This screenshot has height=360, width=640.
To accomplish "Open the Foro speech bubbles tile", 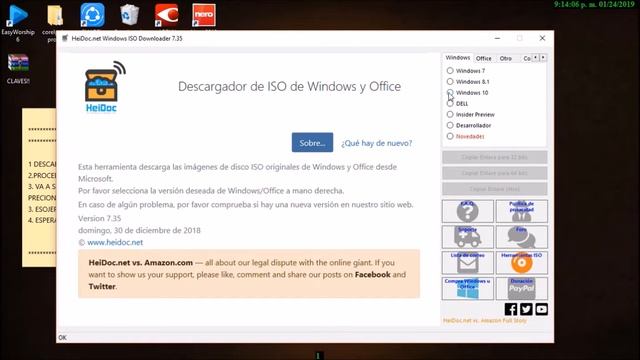I will 521,237.
